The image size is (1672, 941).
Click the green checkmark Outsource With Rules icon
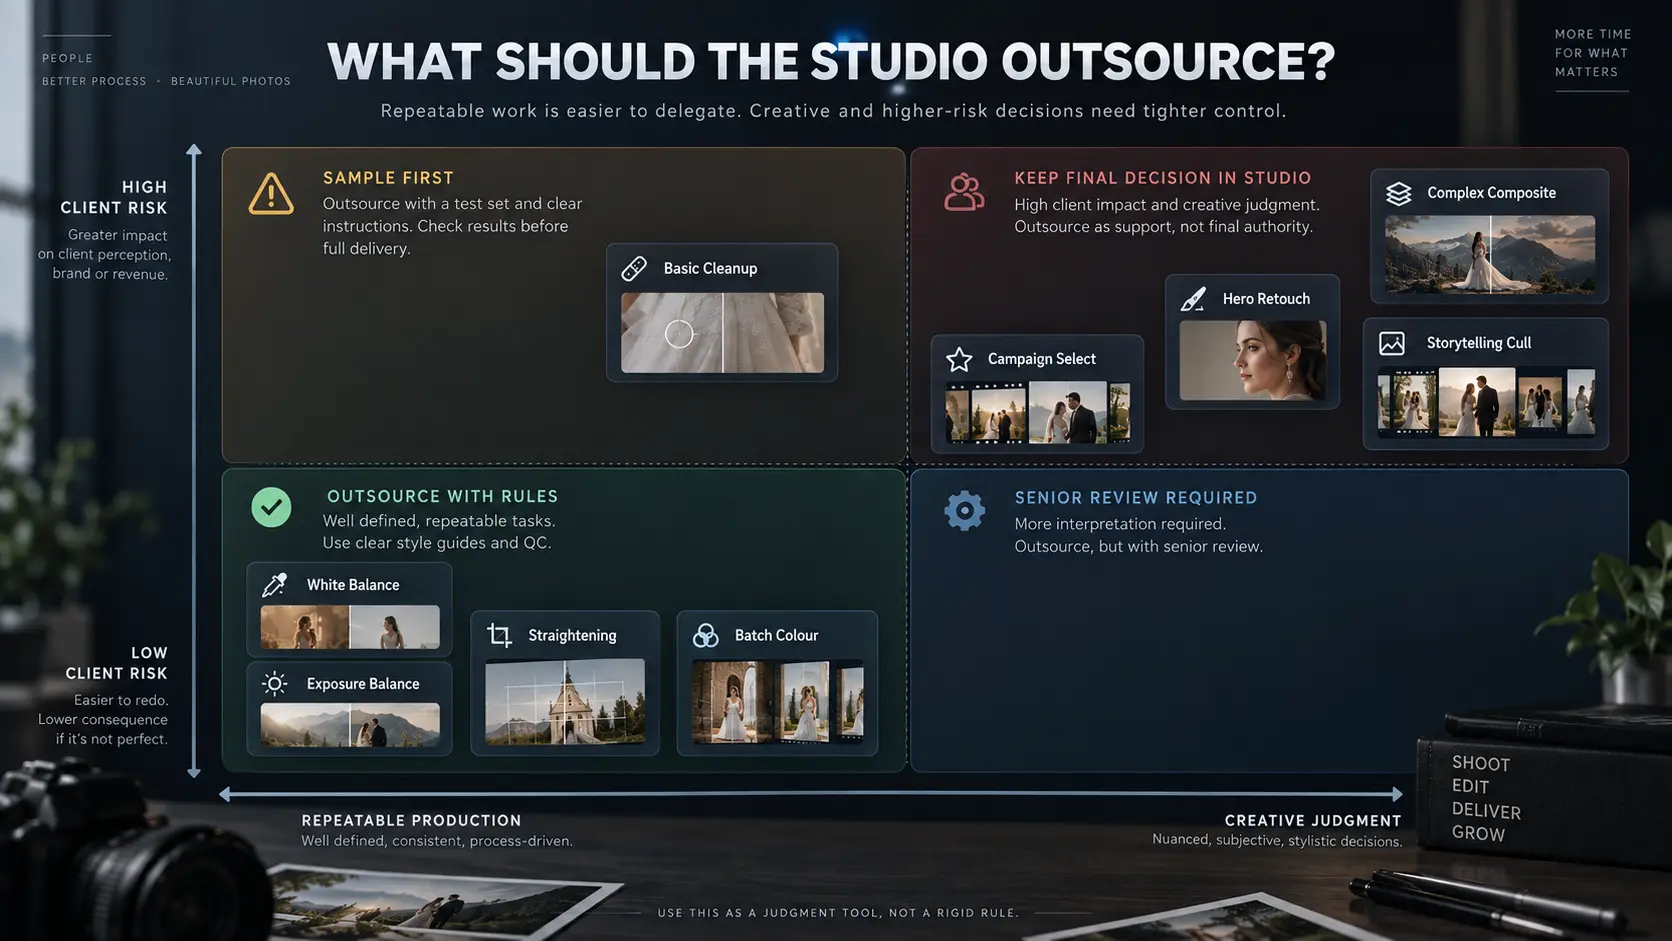click(x=271, y=507)
